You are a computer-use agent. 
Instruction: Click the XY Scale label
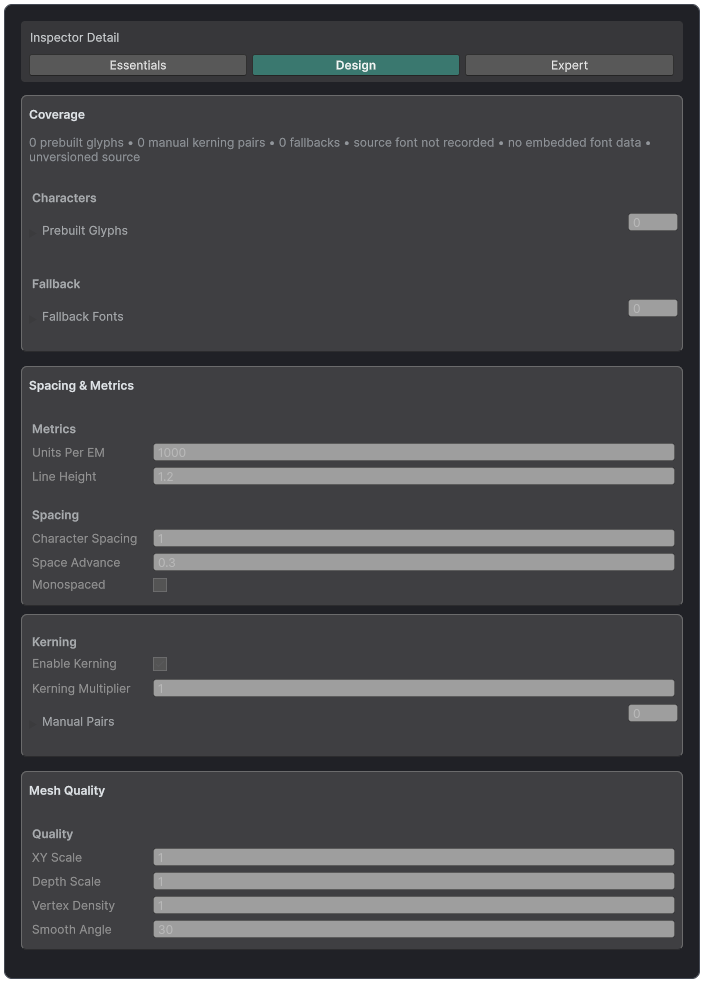click(57, 858)
